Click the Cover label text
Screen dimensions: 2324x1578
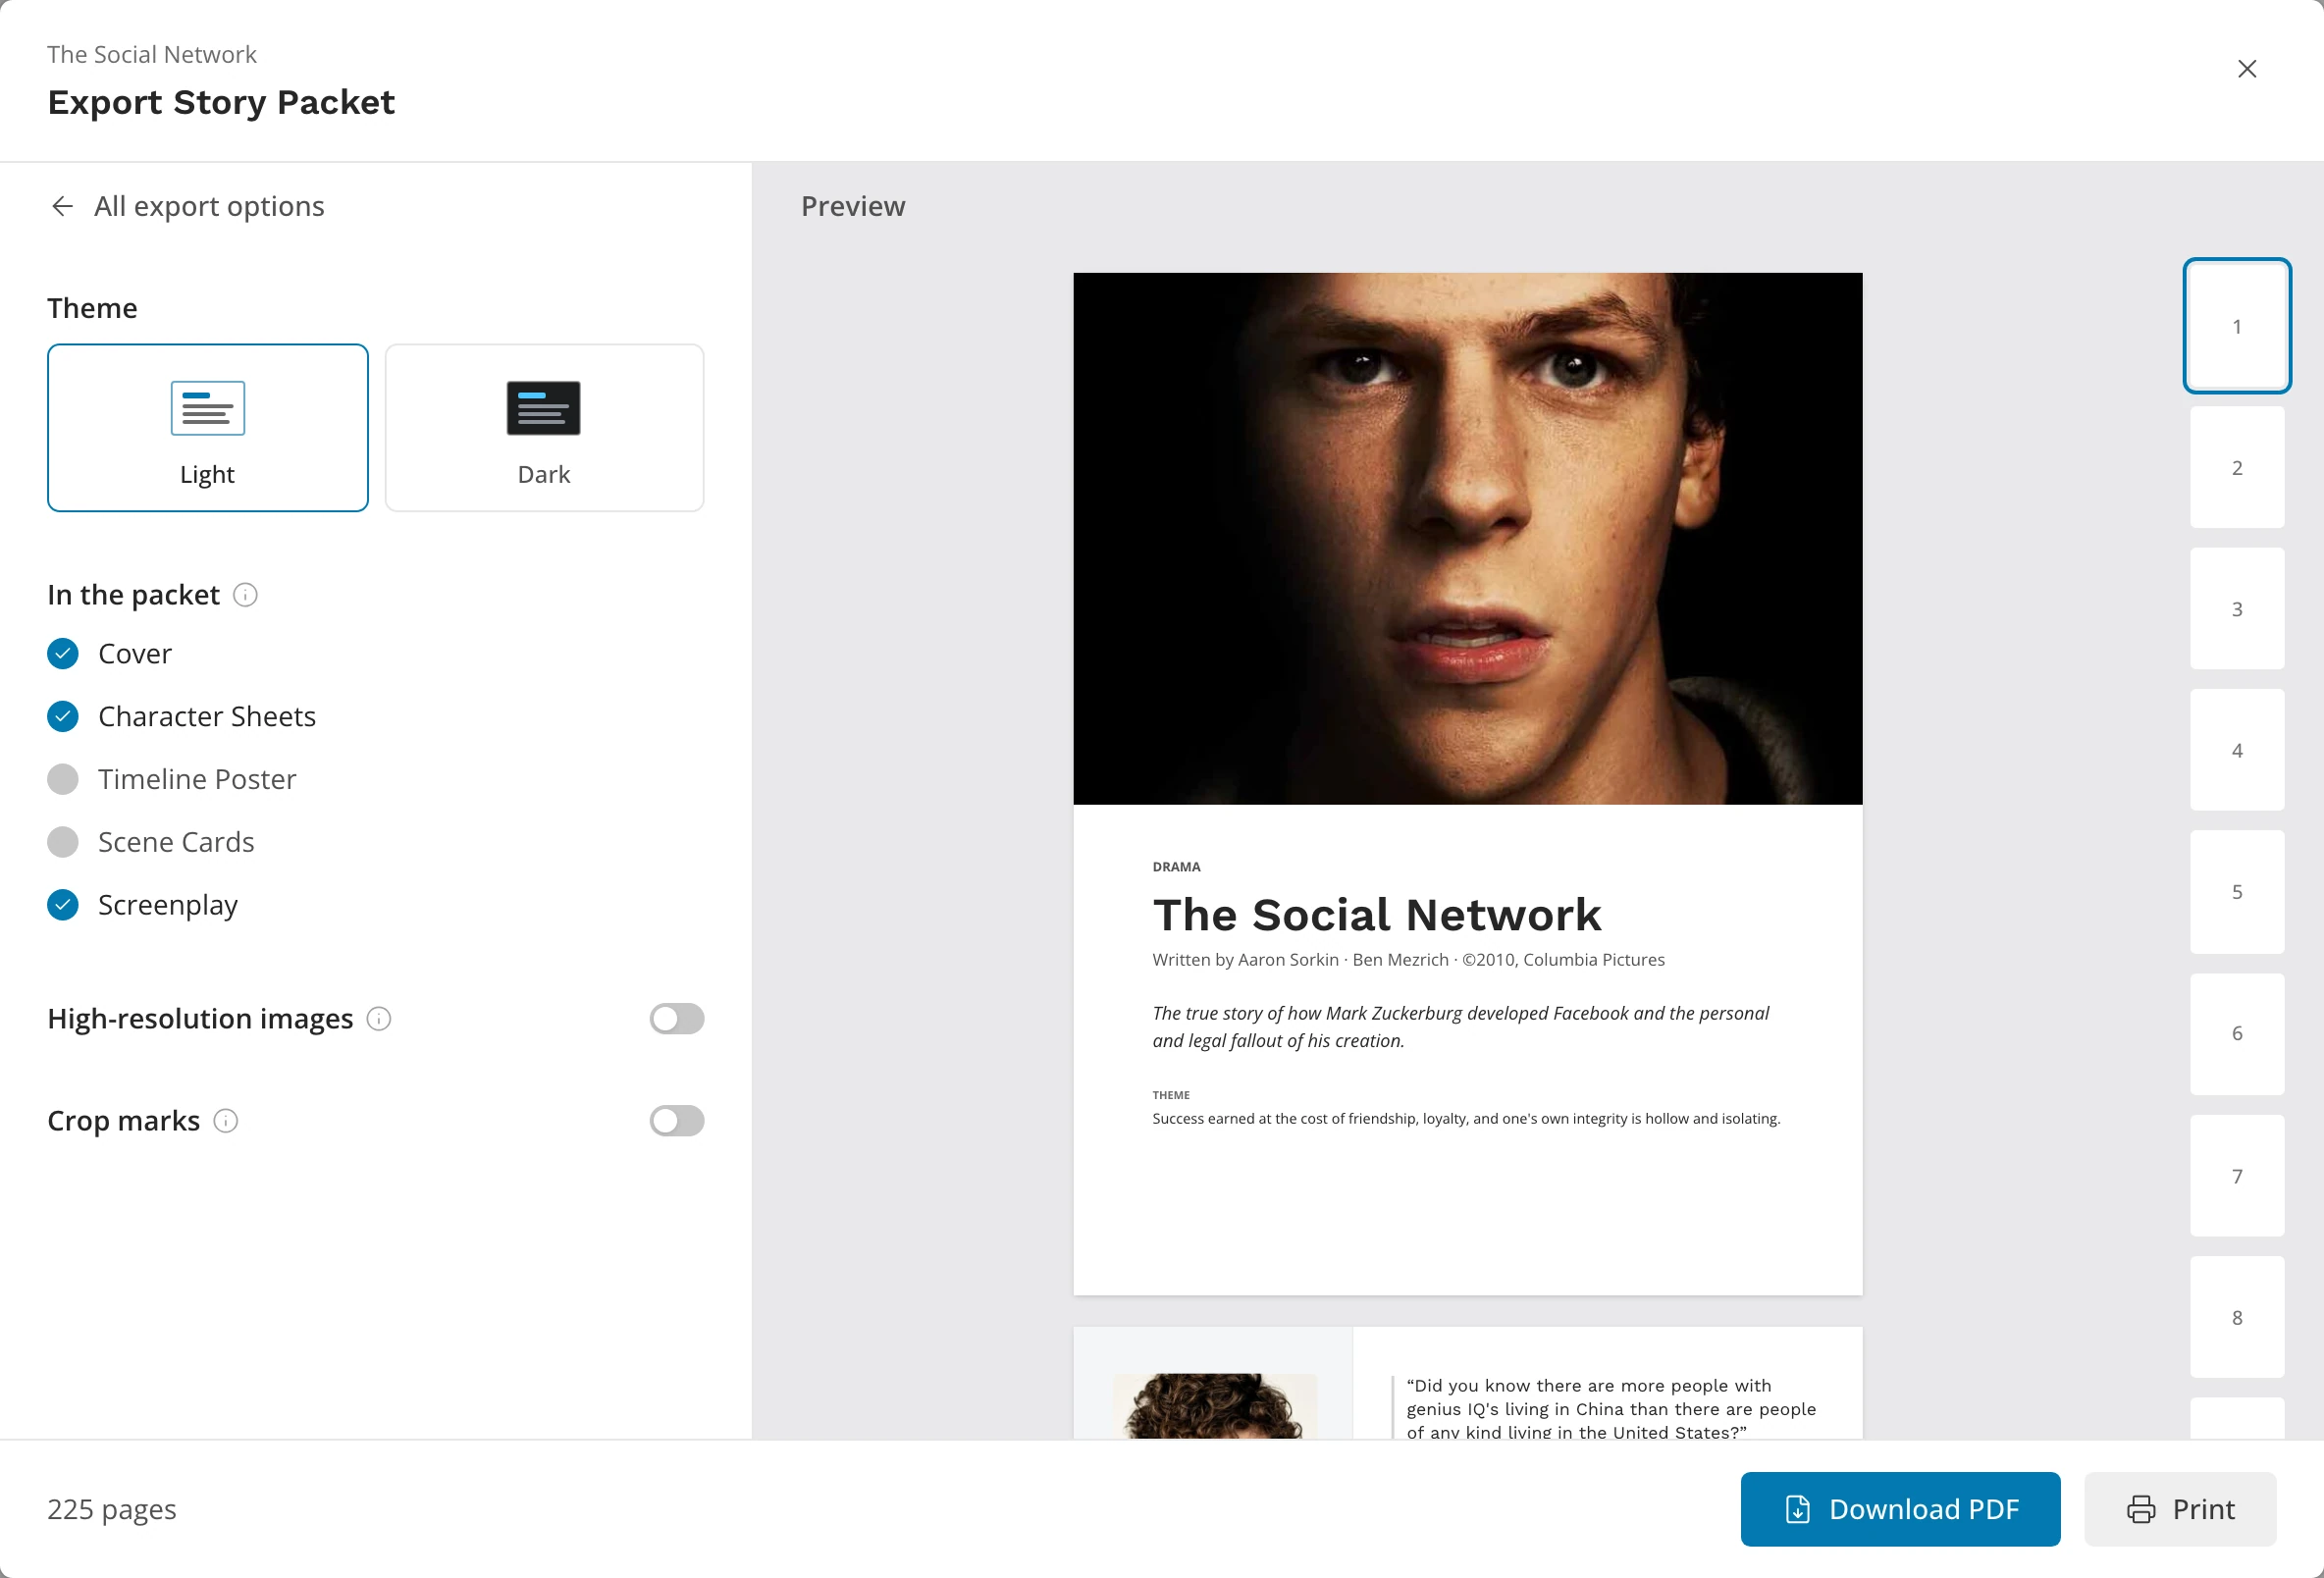tap(135, 654)
